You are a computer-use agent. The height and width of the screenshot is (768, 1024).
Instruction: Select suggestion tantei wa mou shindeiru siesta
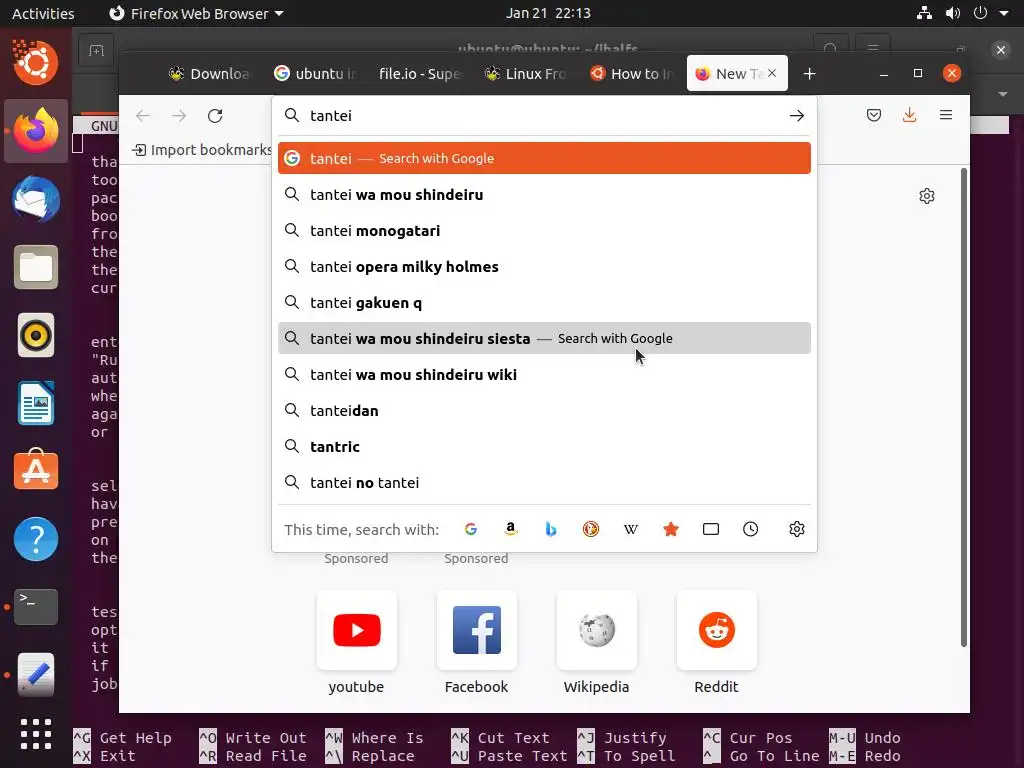pyautogui.click(x=544, y=338)
